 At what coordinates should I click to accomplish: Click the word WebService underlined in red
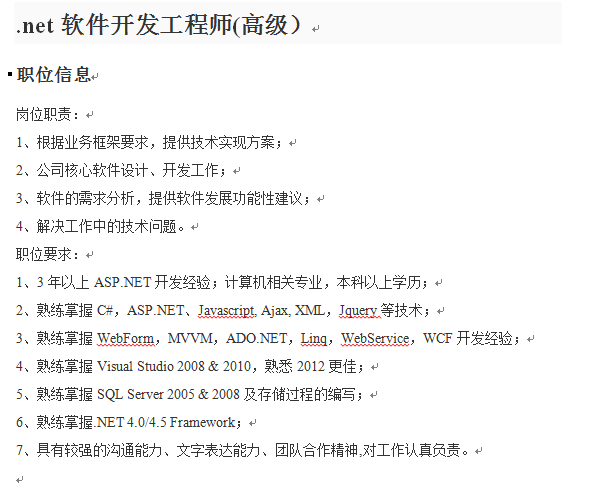375,339
